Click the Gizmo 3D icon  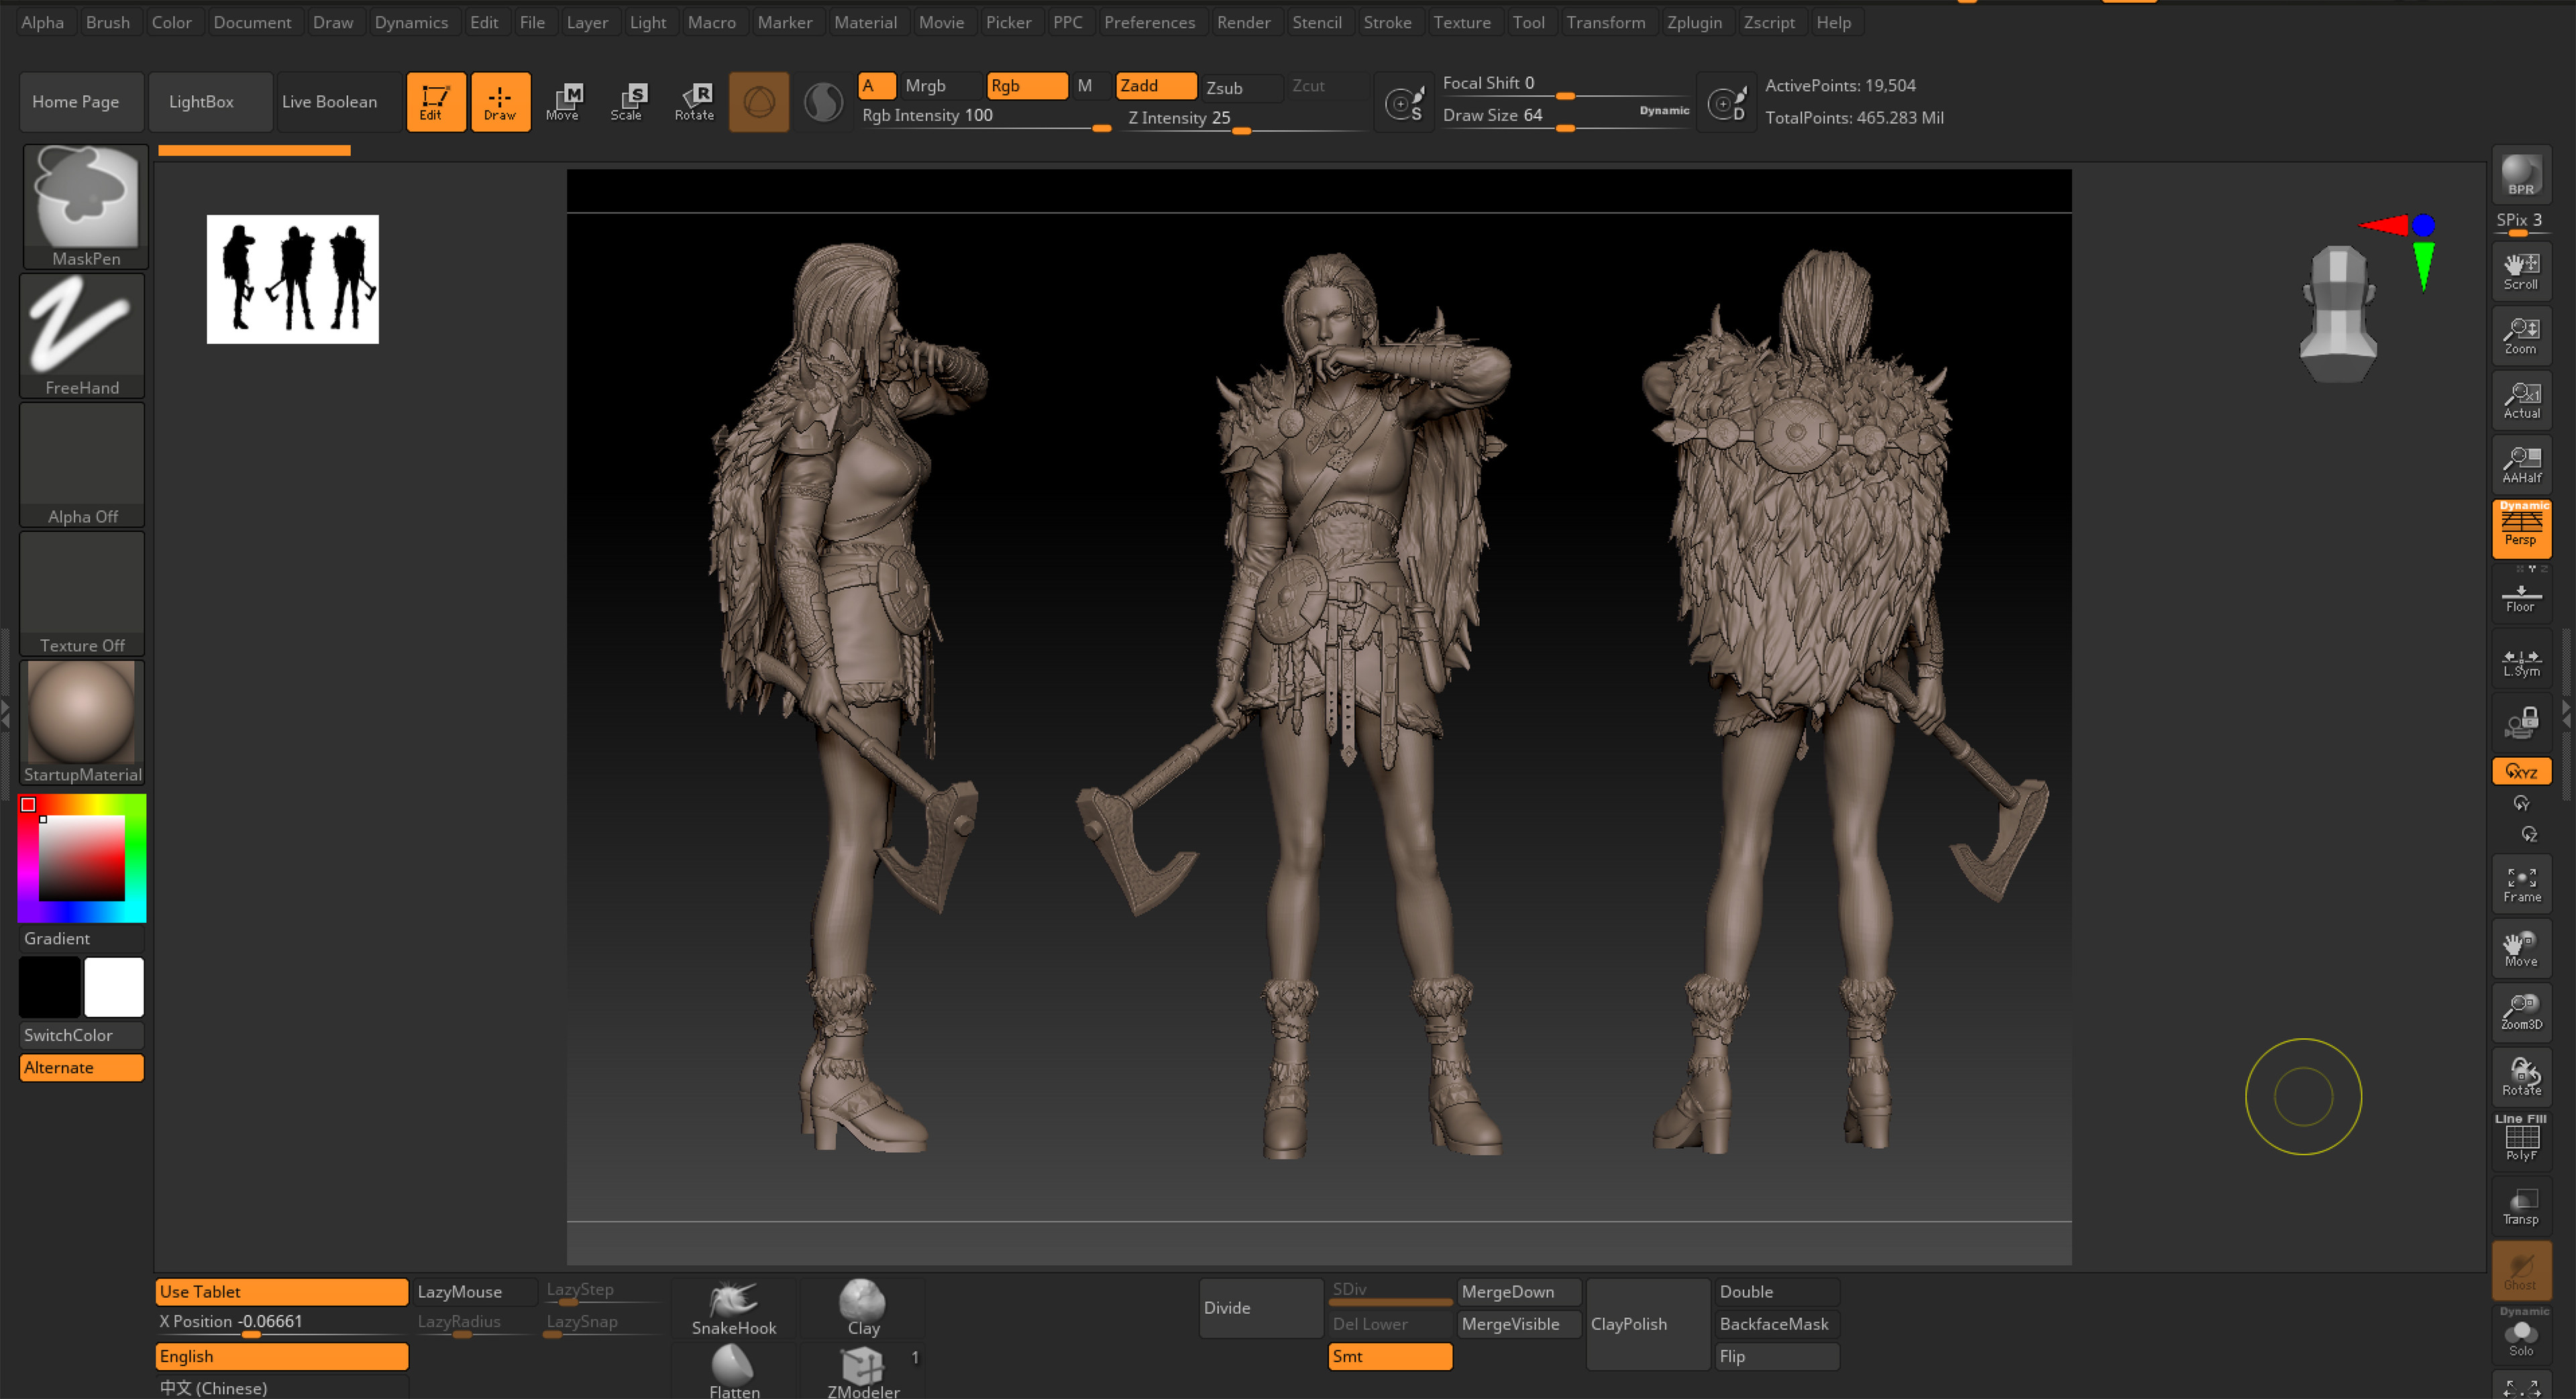pyautogui.click(x=759, y=102)
